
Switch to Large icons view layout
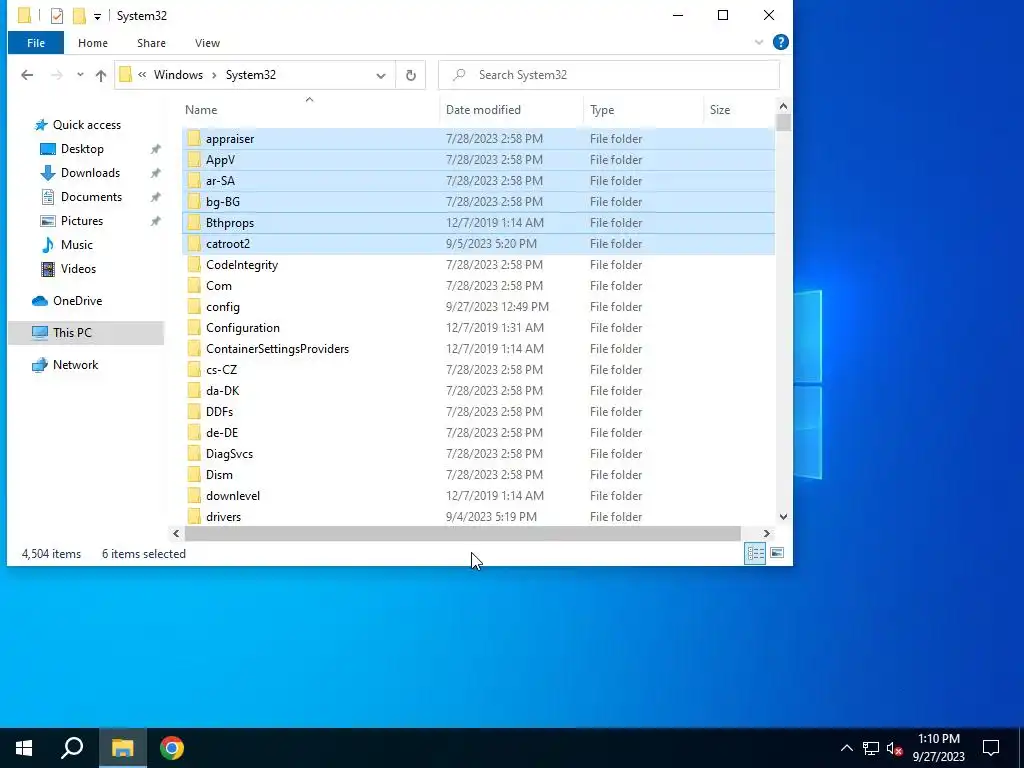[776, 553]
